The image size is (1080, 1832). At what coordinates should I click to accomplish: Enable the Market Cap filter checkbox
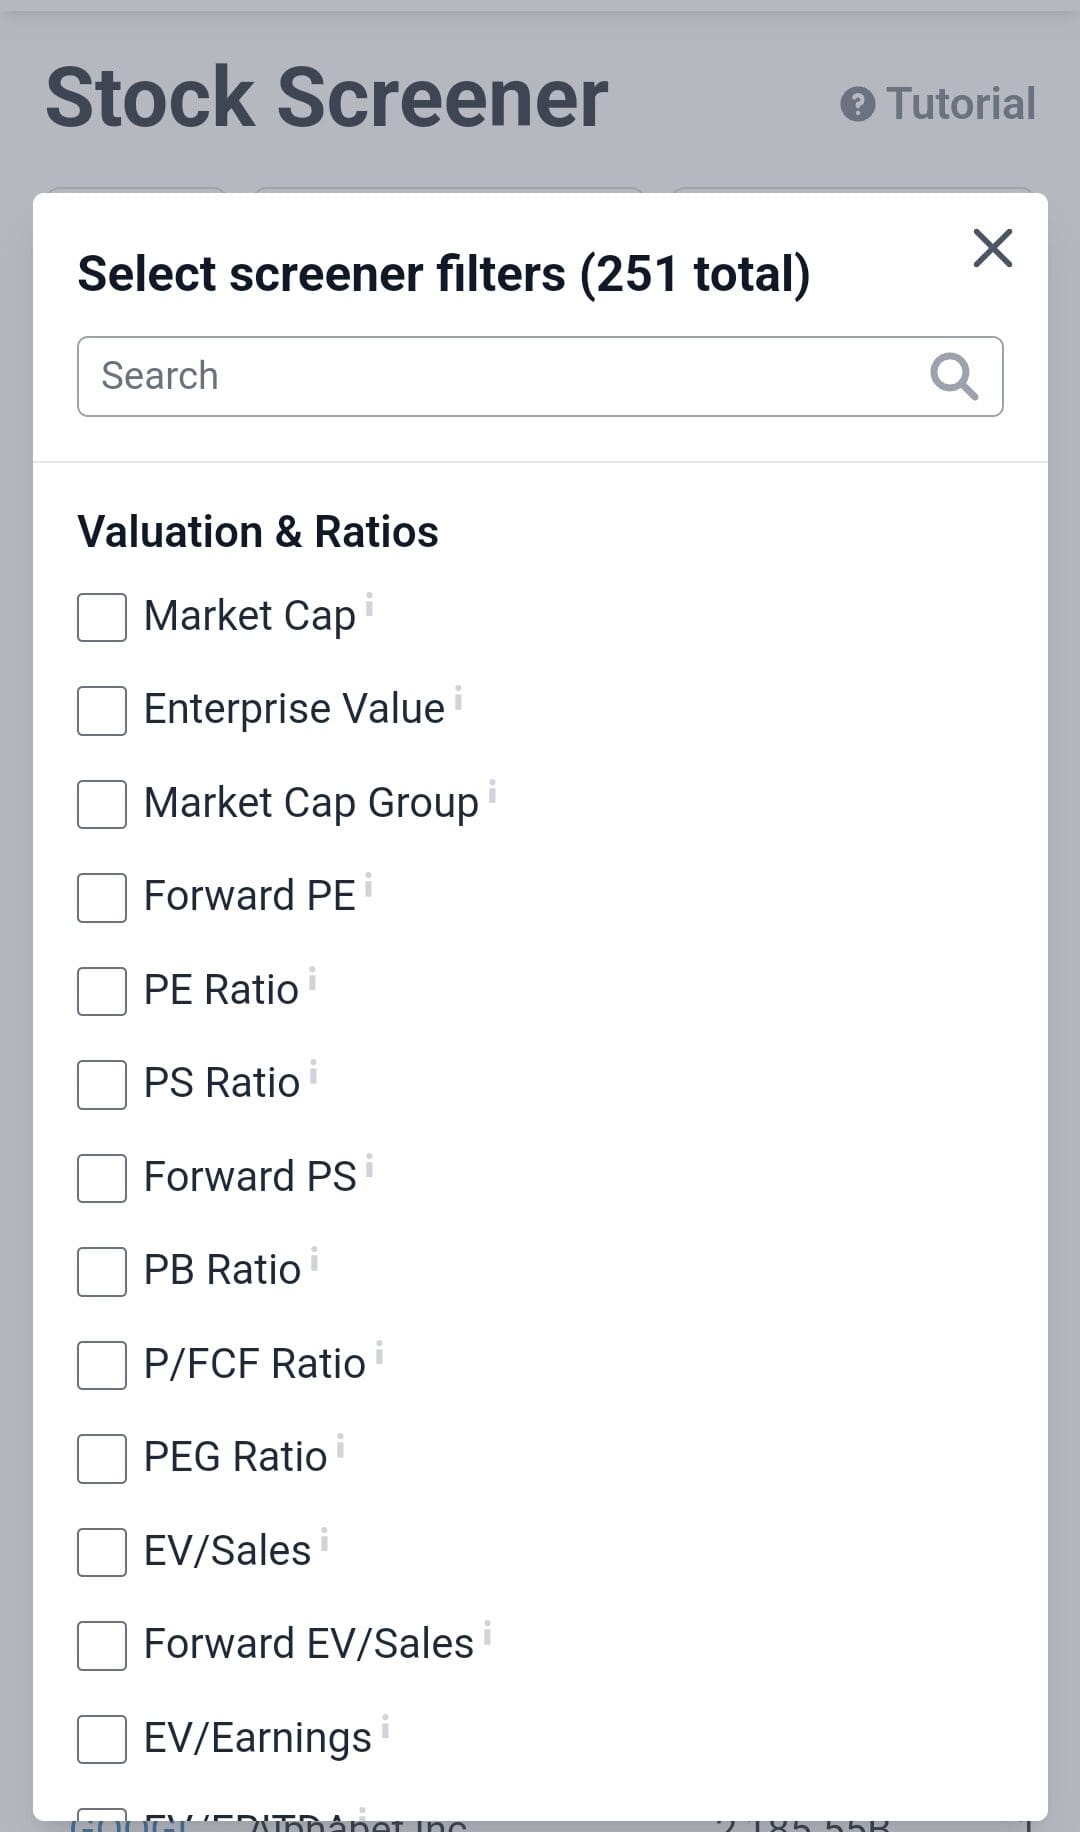pos(101,618)
